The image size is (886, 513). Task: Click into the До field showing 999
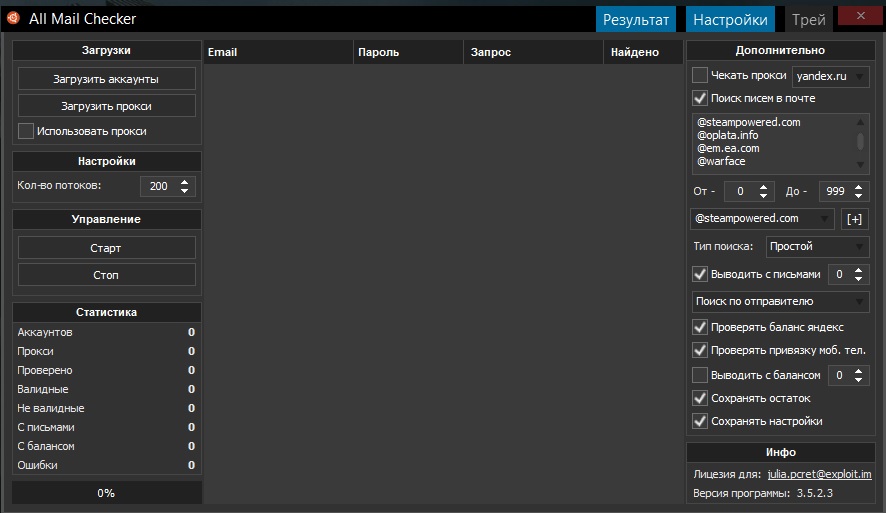tap(835, 192)
